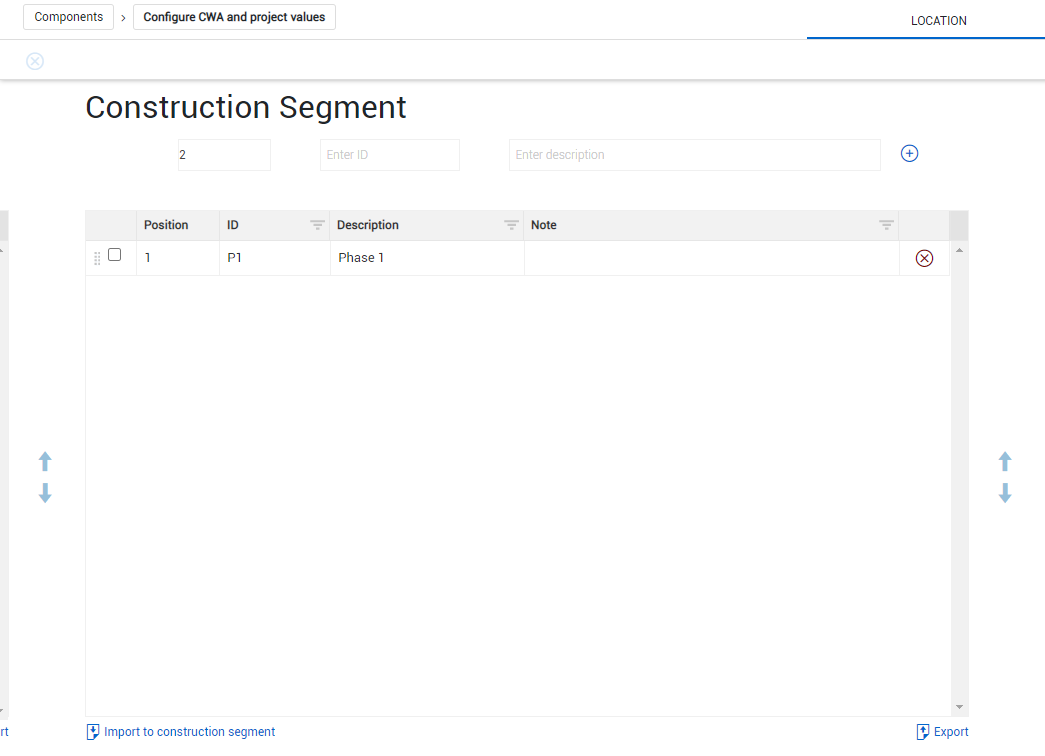This screenshot has width=1045, height=756.
Task: Click the right move up arrow
Action: (x=1005, y=461)
